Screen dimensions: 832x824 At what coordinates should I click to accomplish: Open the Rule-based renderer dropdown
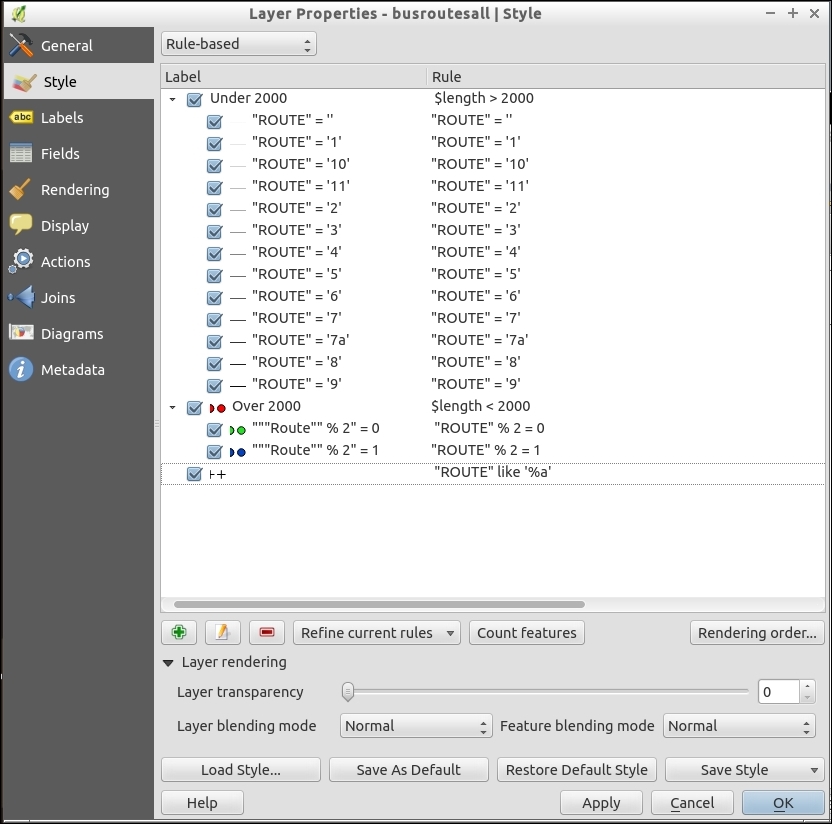pyautogui.click(x=239, y=44)
